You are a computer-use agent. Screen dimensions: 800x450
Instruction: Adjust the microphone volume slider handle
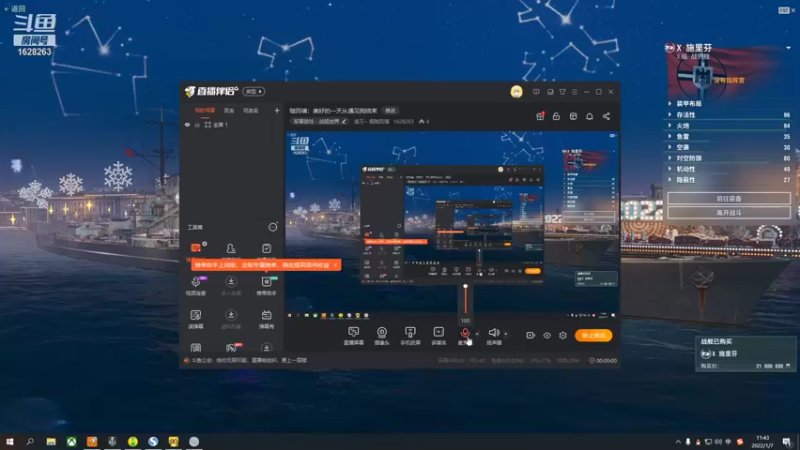pyautogui.click(x=465, y=286)
